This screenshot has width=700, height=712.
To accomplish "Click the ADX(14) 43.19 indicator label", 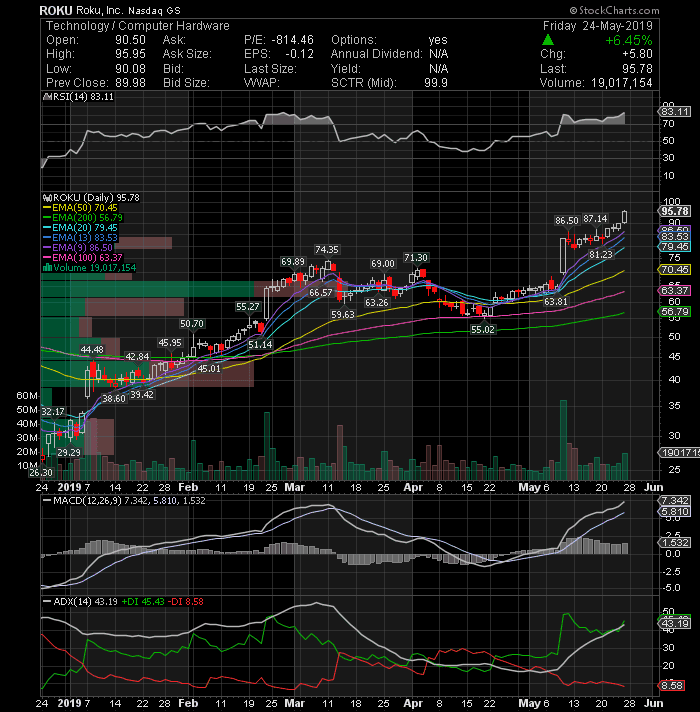I will click(80, 602).
